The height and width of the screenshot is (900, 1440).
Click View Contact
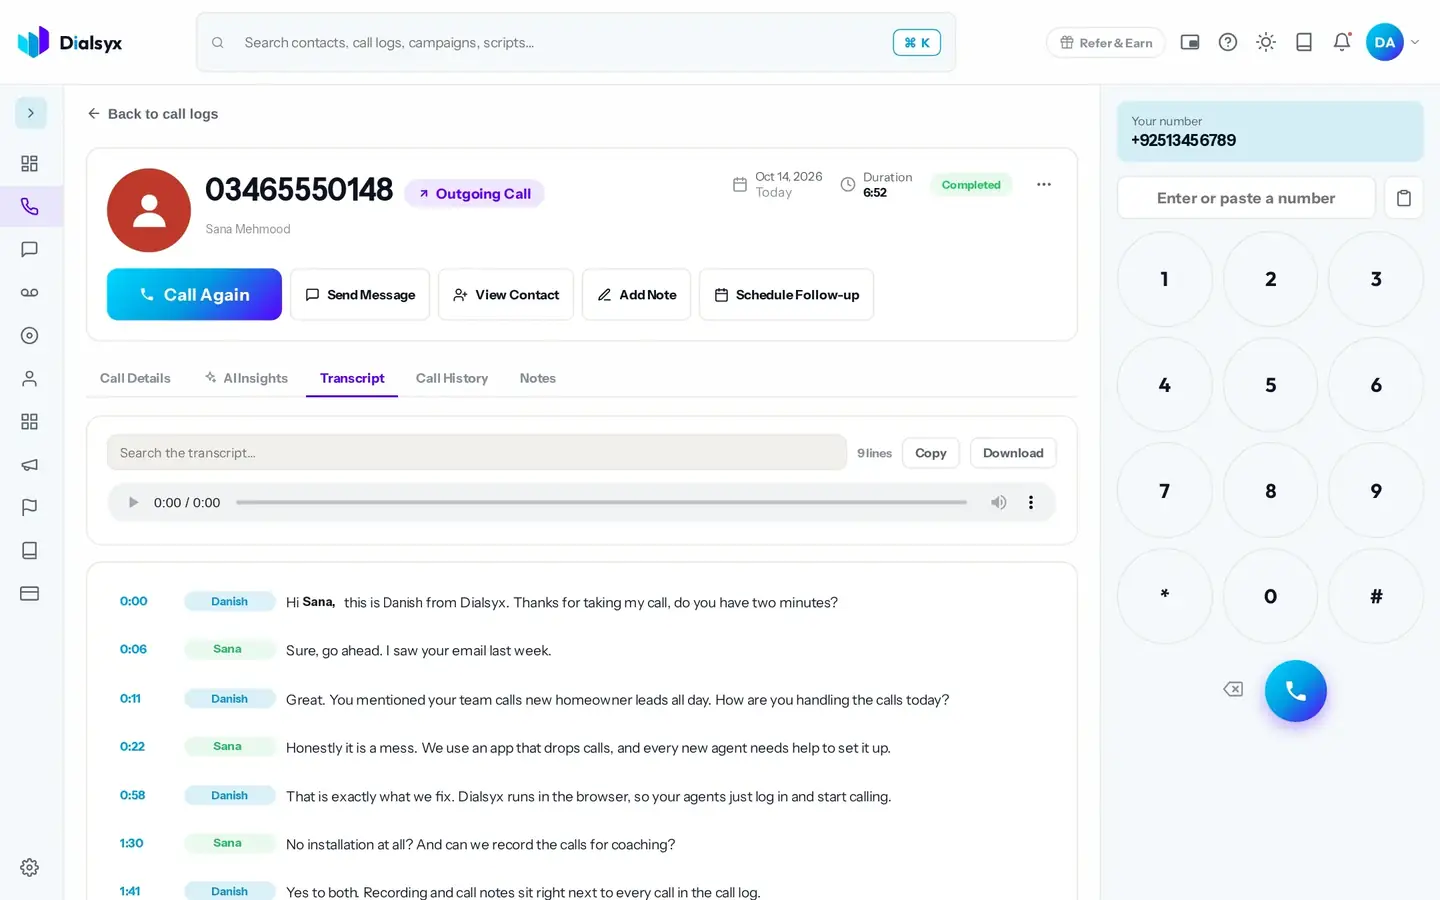(x=506, y=294)
